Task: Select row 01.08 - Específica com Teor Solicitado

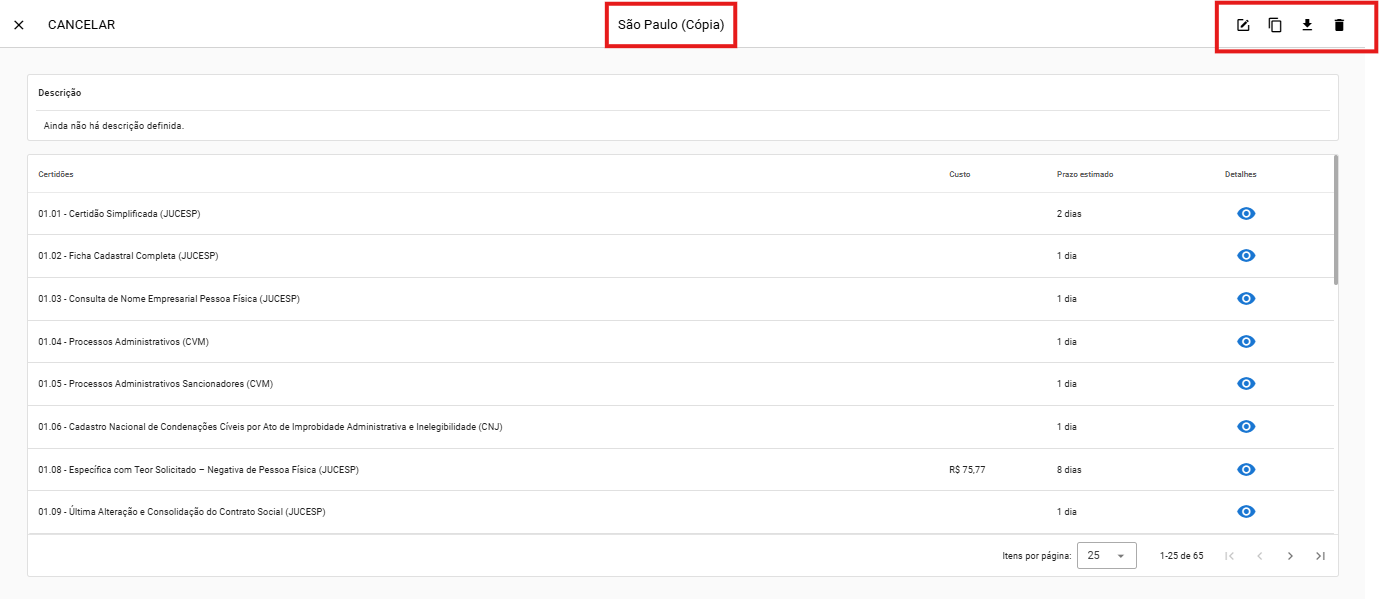Action: point(680,469)
